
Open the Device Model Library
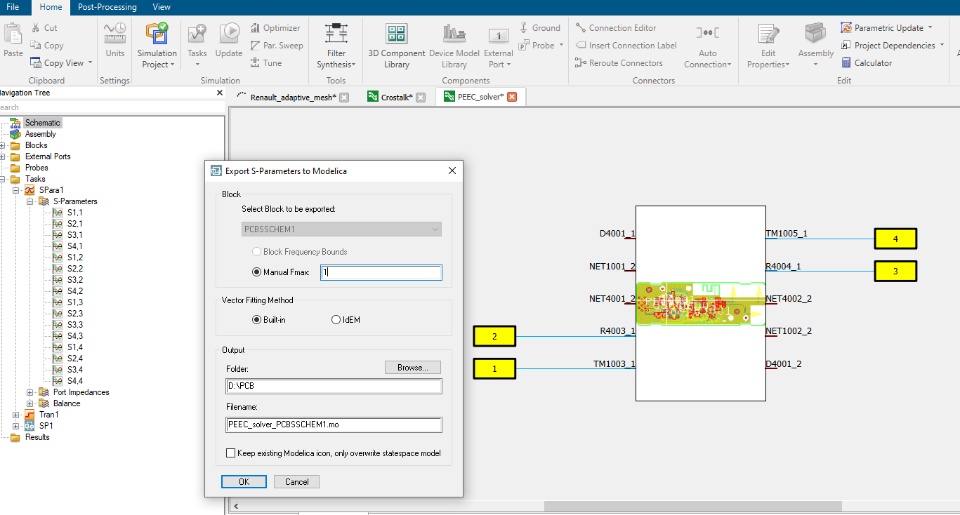(x=454, y=34)
